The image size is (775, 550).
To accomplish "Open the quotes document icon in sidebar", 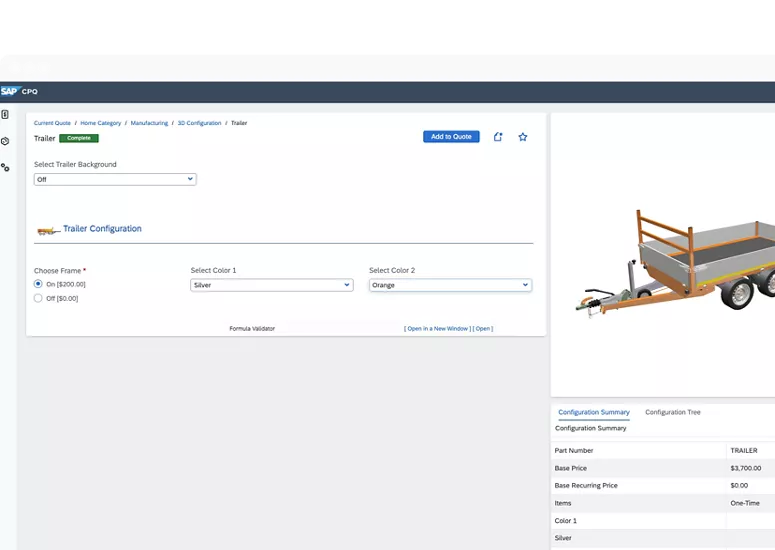I will point(5,115).
